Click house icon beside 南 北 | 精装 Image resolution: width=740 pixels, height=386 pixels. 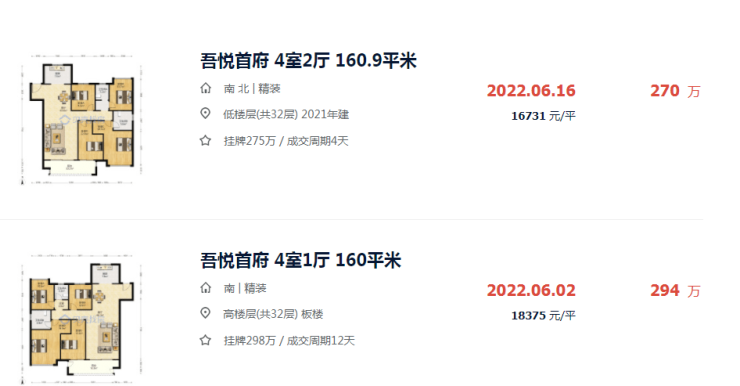(205, 88)
